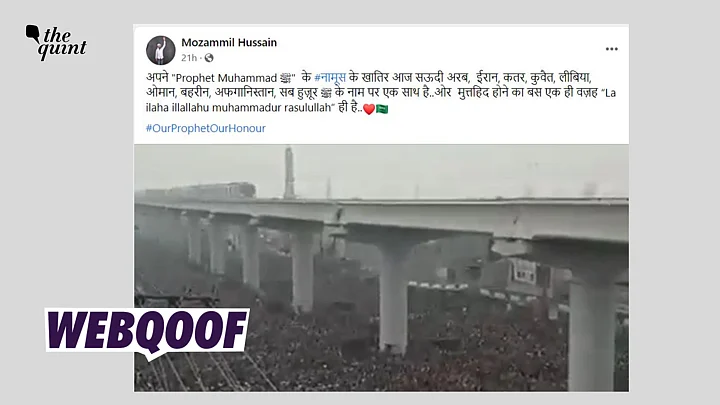720x405 pixels.
Task: Click the globe public-audience icon
Action: click(209, 58)
